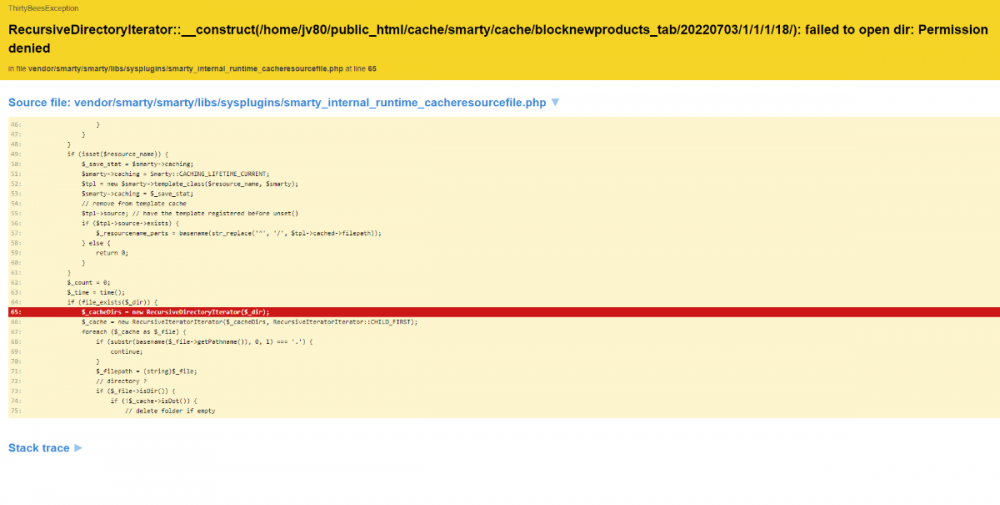
Task: Click the Source file heading link
Action: click(x=277, y=103)
